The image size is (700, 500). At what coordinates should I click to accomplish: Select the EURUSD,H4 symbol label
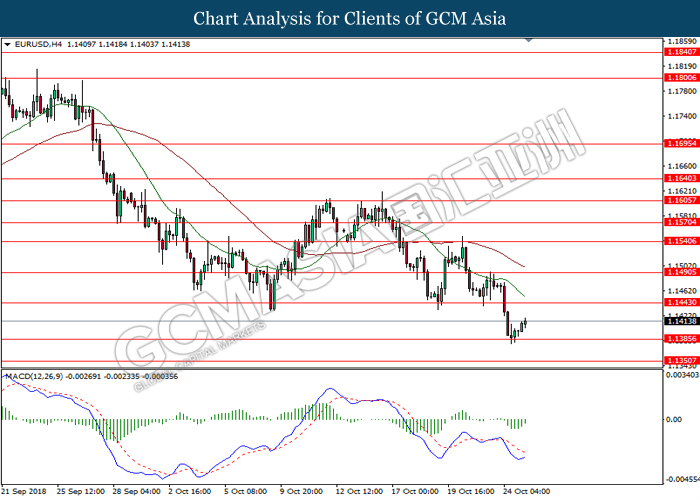pos(38,44)
